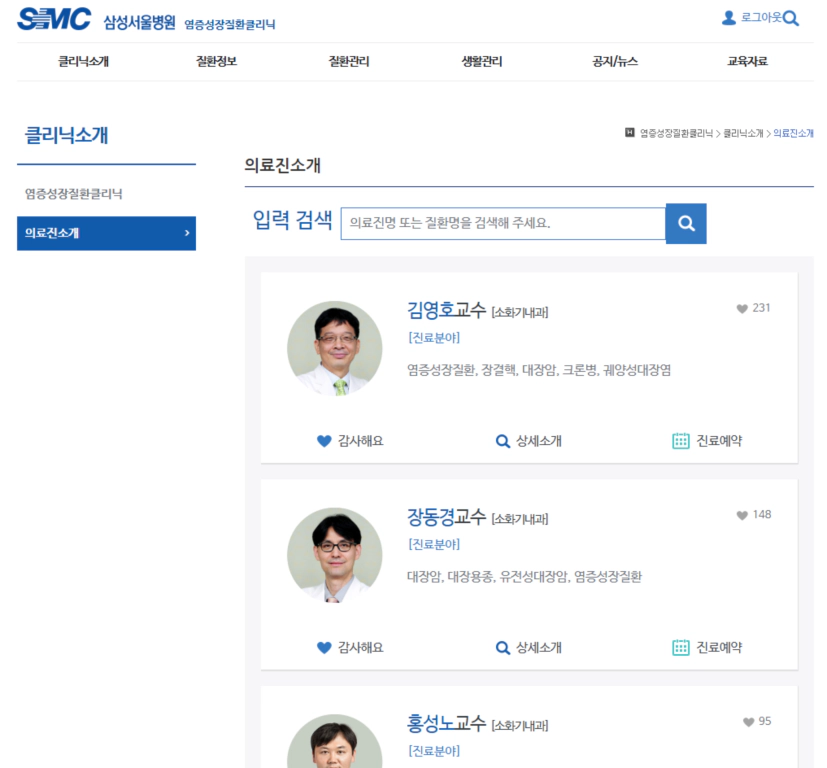Click [진료분야] label under 김영호교수
Image resolution: width=827 pixels, height=768 pixels.
point(434,338)
